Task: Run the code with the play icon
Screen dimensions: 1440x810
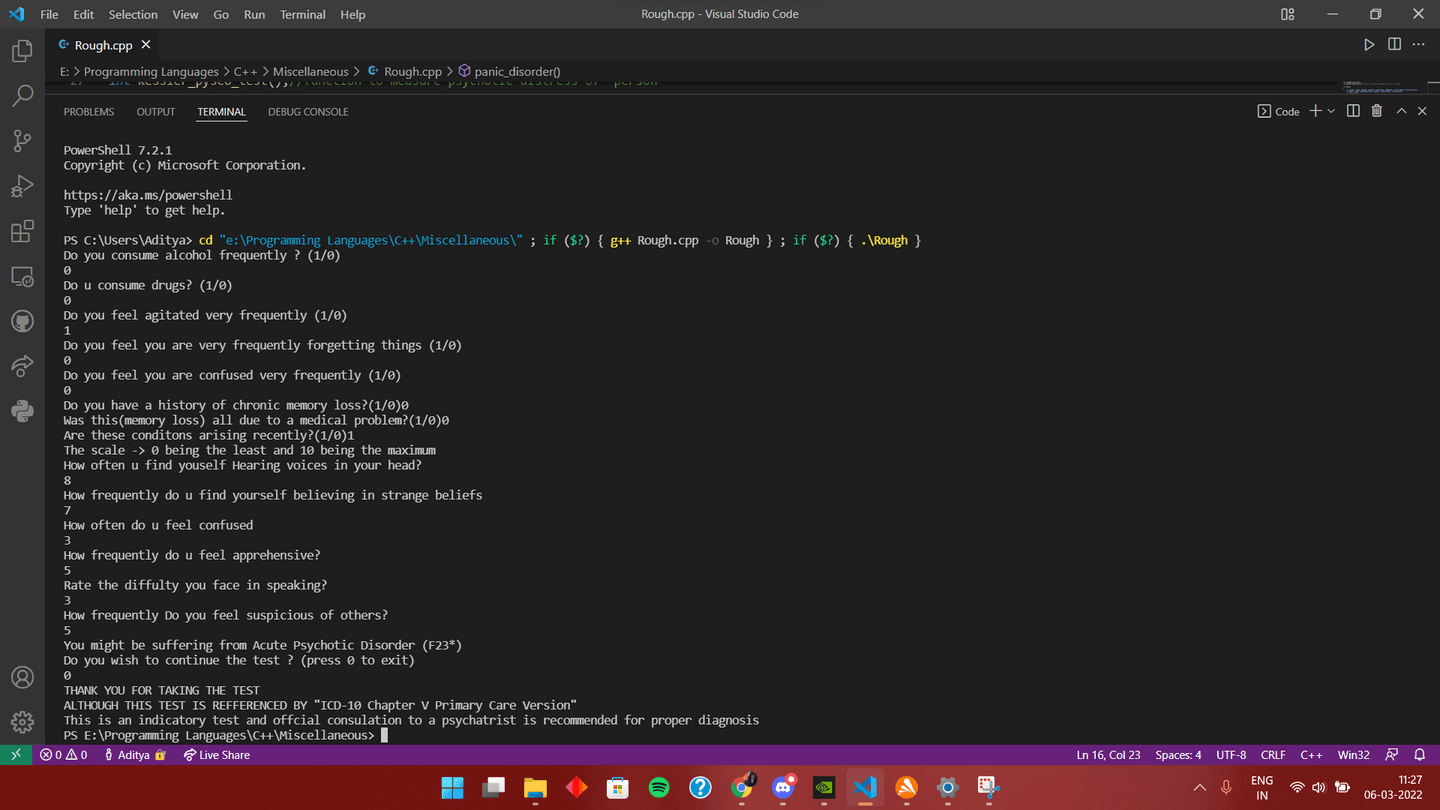Action: (1369, 45)
